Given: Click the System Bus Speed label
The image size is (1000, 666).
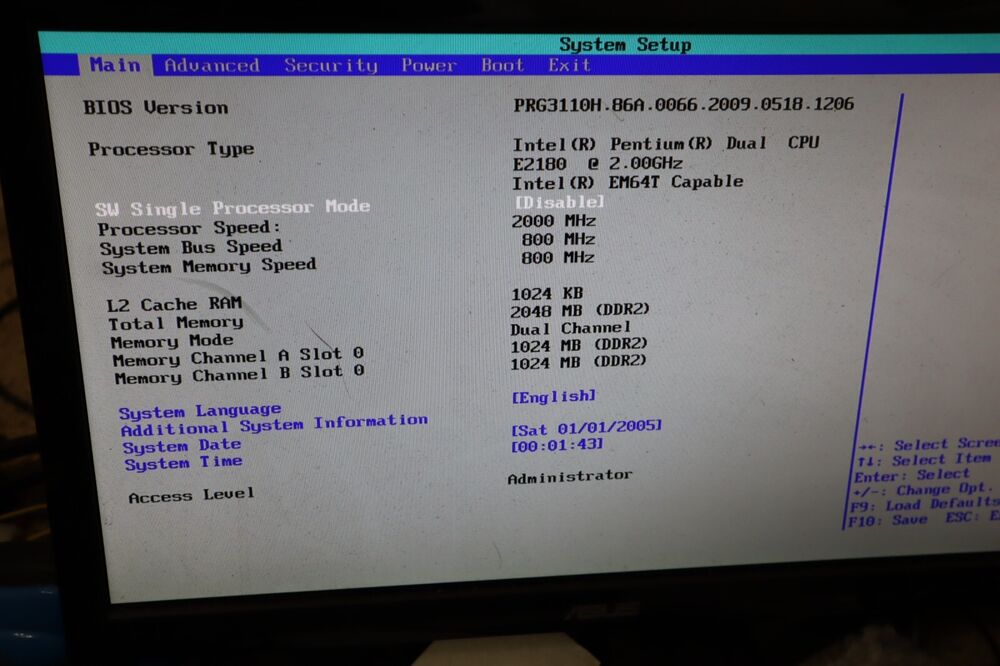Looking at the screenshot, I should 191,248.
